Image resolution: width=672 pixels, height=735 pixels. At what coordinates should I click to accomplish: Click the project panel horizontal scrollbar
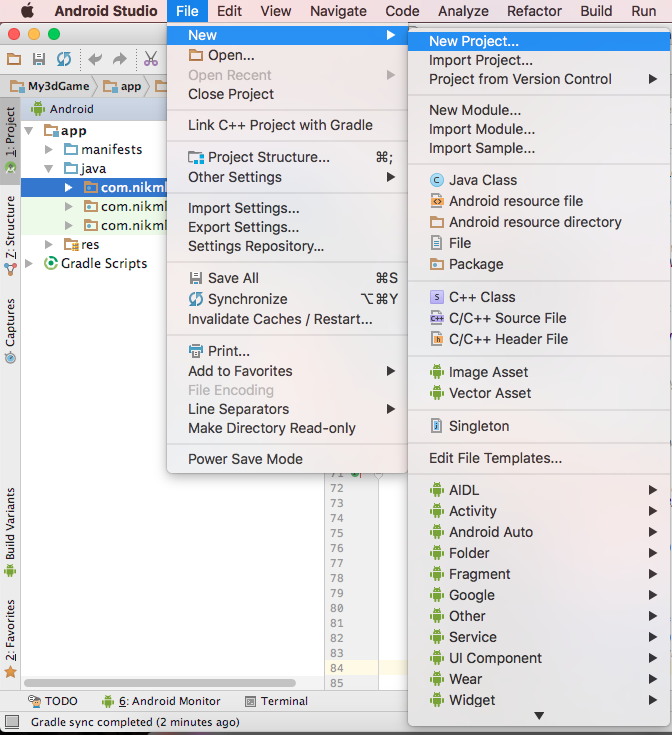160,683
